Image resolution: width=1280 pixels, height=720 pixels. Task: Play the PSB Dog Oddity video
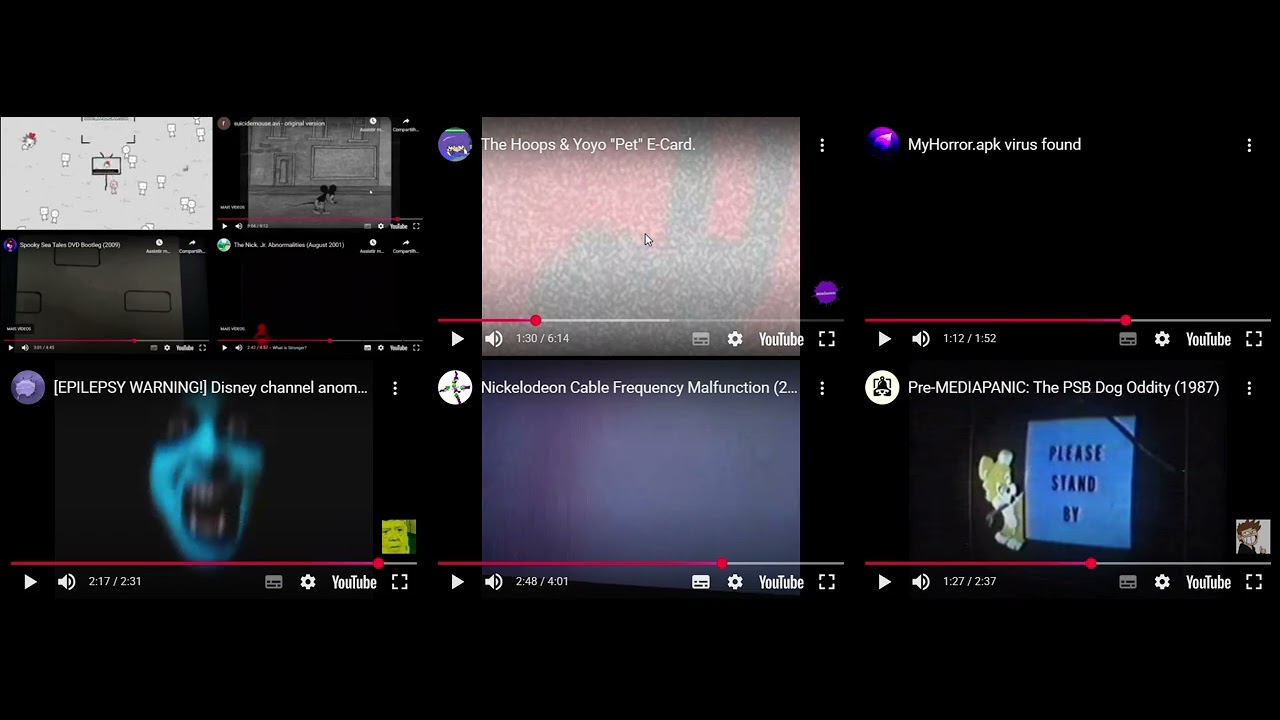884,582
